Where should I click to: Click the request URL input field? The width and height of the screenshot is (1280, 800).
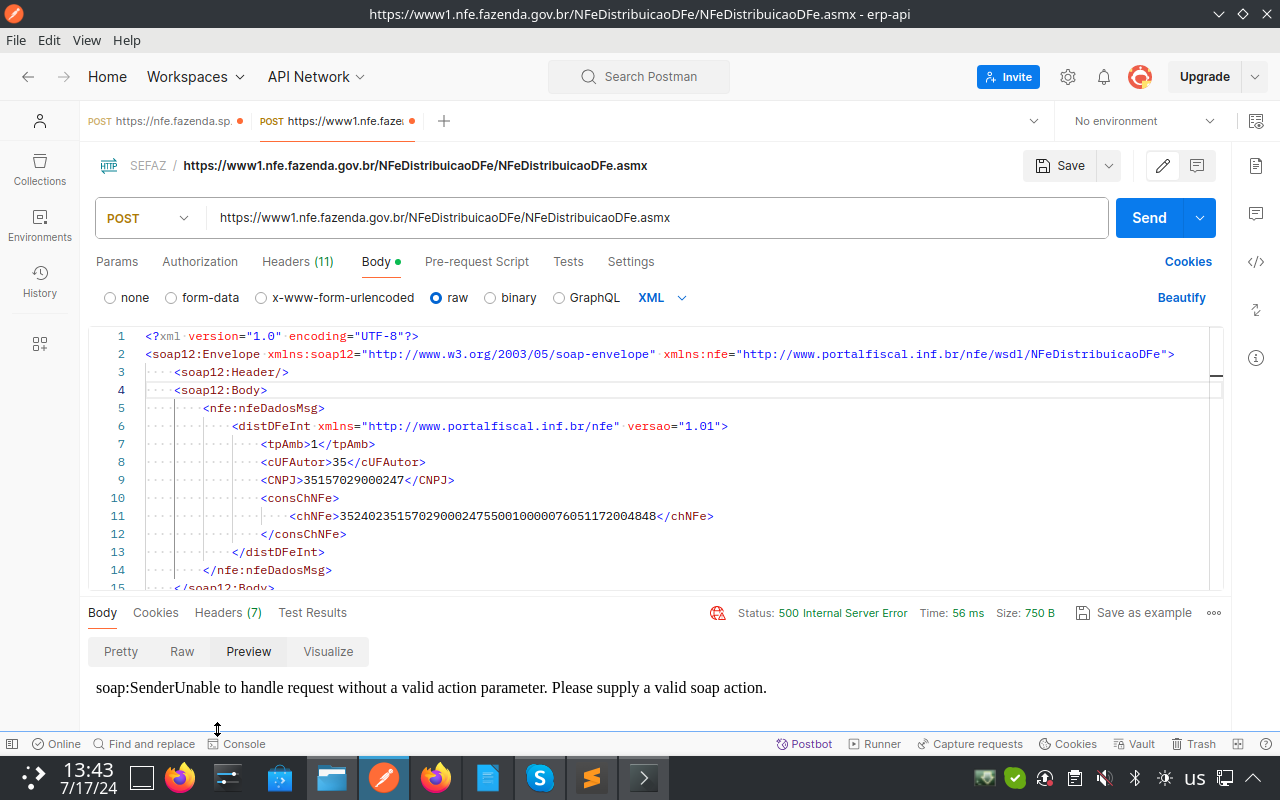[657, 218]
